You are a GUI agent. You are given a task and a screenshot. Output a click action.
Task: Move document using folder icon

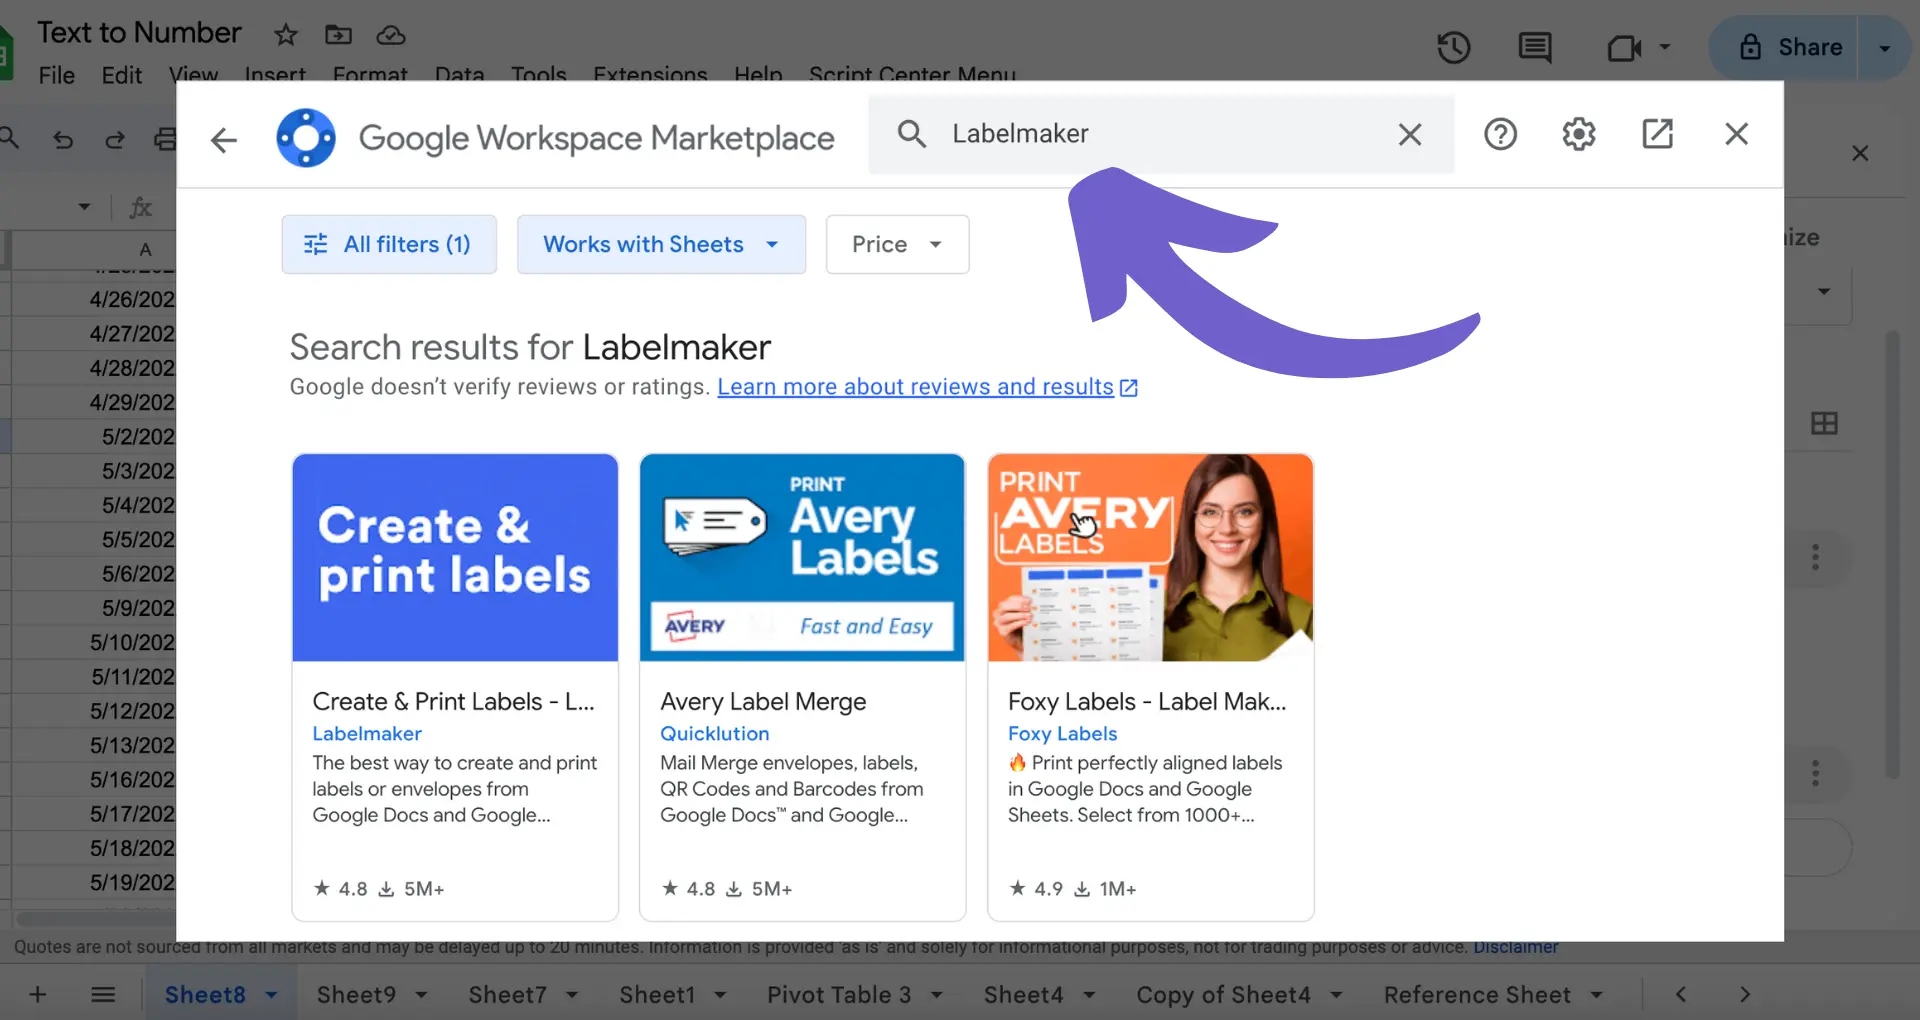click(x=338, y=35)
